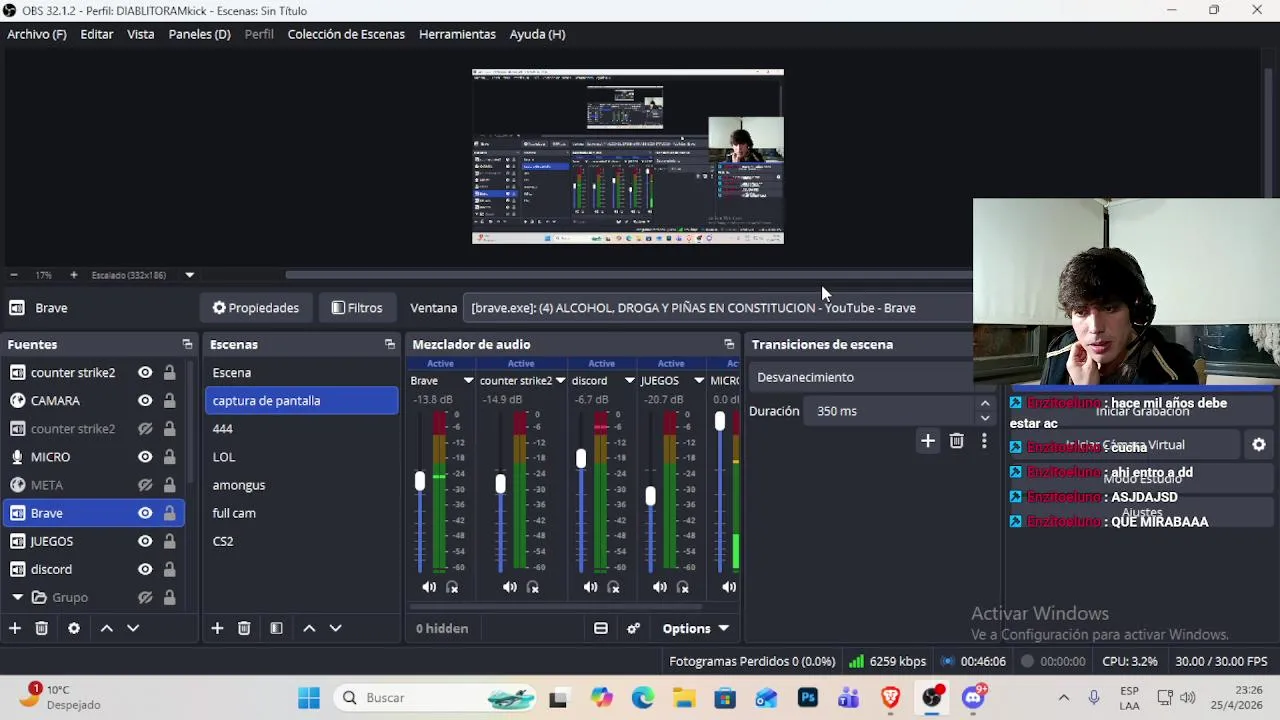Move selected scene up in Escenas
1280x720 pixels.
(309, 628)
